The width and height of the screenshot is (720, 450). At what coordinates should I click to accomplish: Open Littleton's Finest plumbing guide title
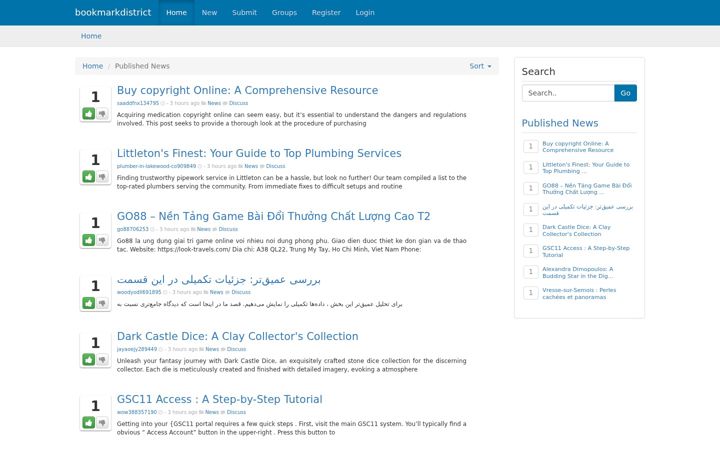point(259,153)
